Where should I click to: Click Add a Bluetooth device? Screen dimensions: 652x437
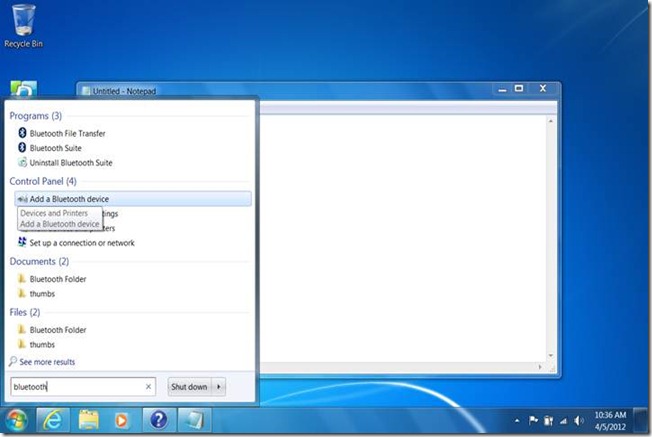(69, 199)
